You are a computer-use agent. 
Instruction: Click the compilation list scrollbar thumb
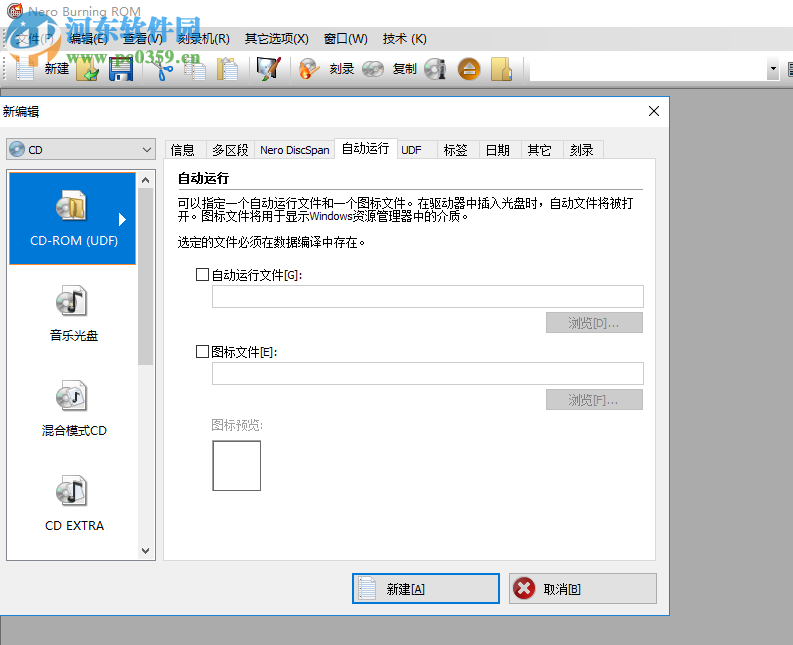146,276
